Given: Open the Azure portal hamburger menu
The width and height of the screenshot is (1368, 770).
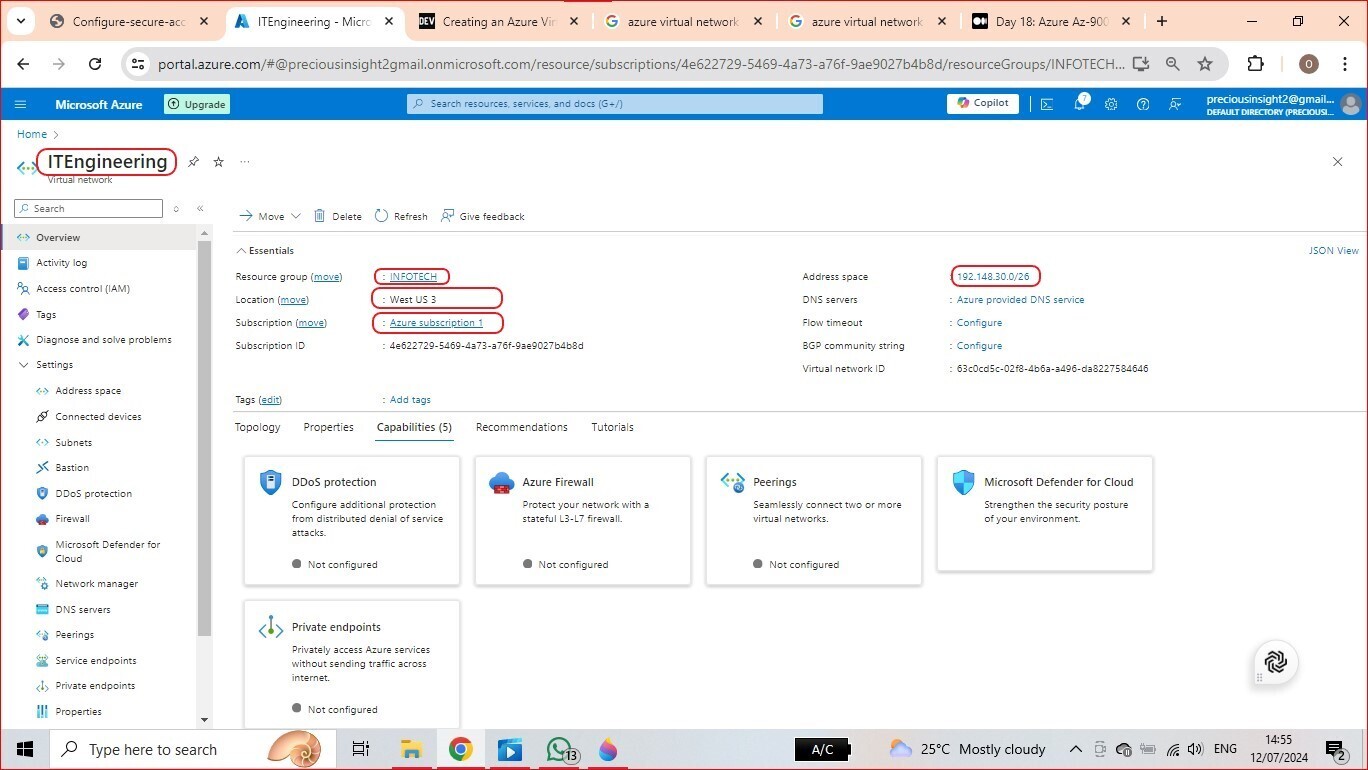Looking at the screenshot, I should pyautogui.click(x=20, y=104).
